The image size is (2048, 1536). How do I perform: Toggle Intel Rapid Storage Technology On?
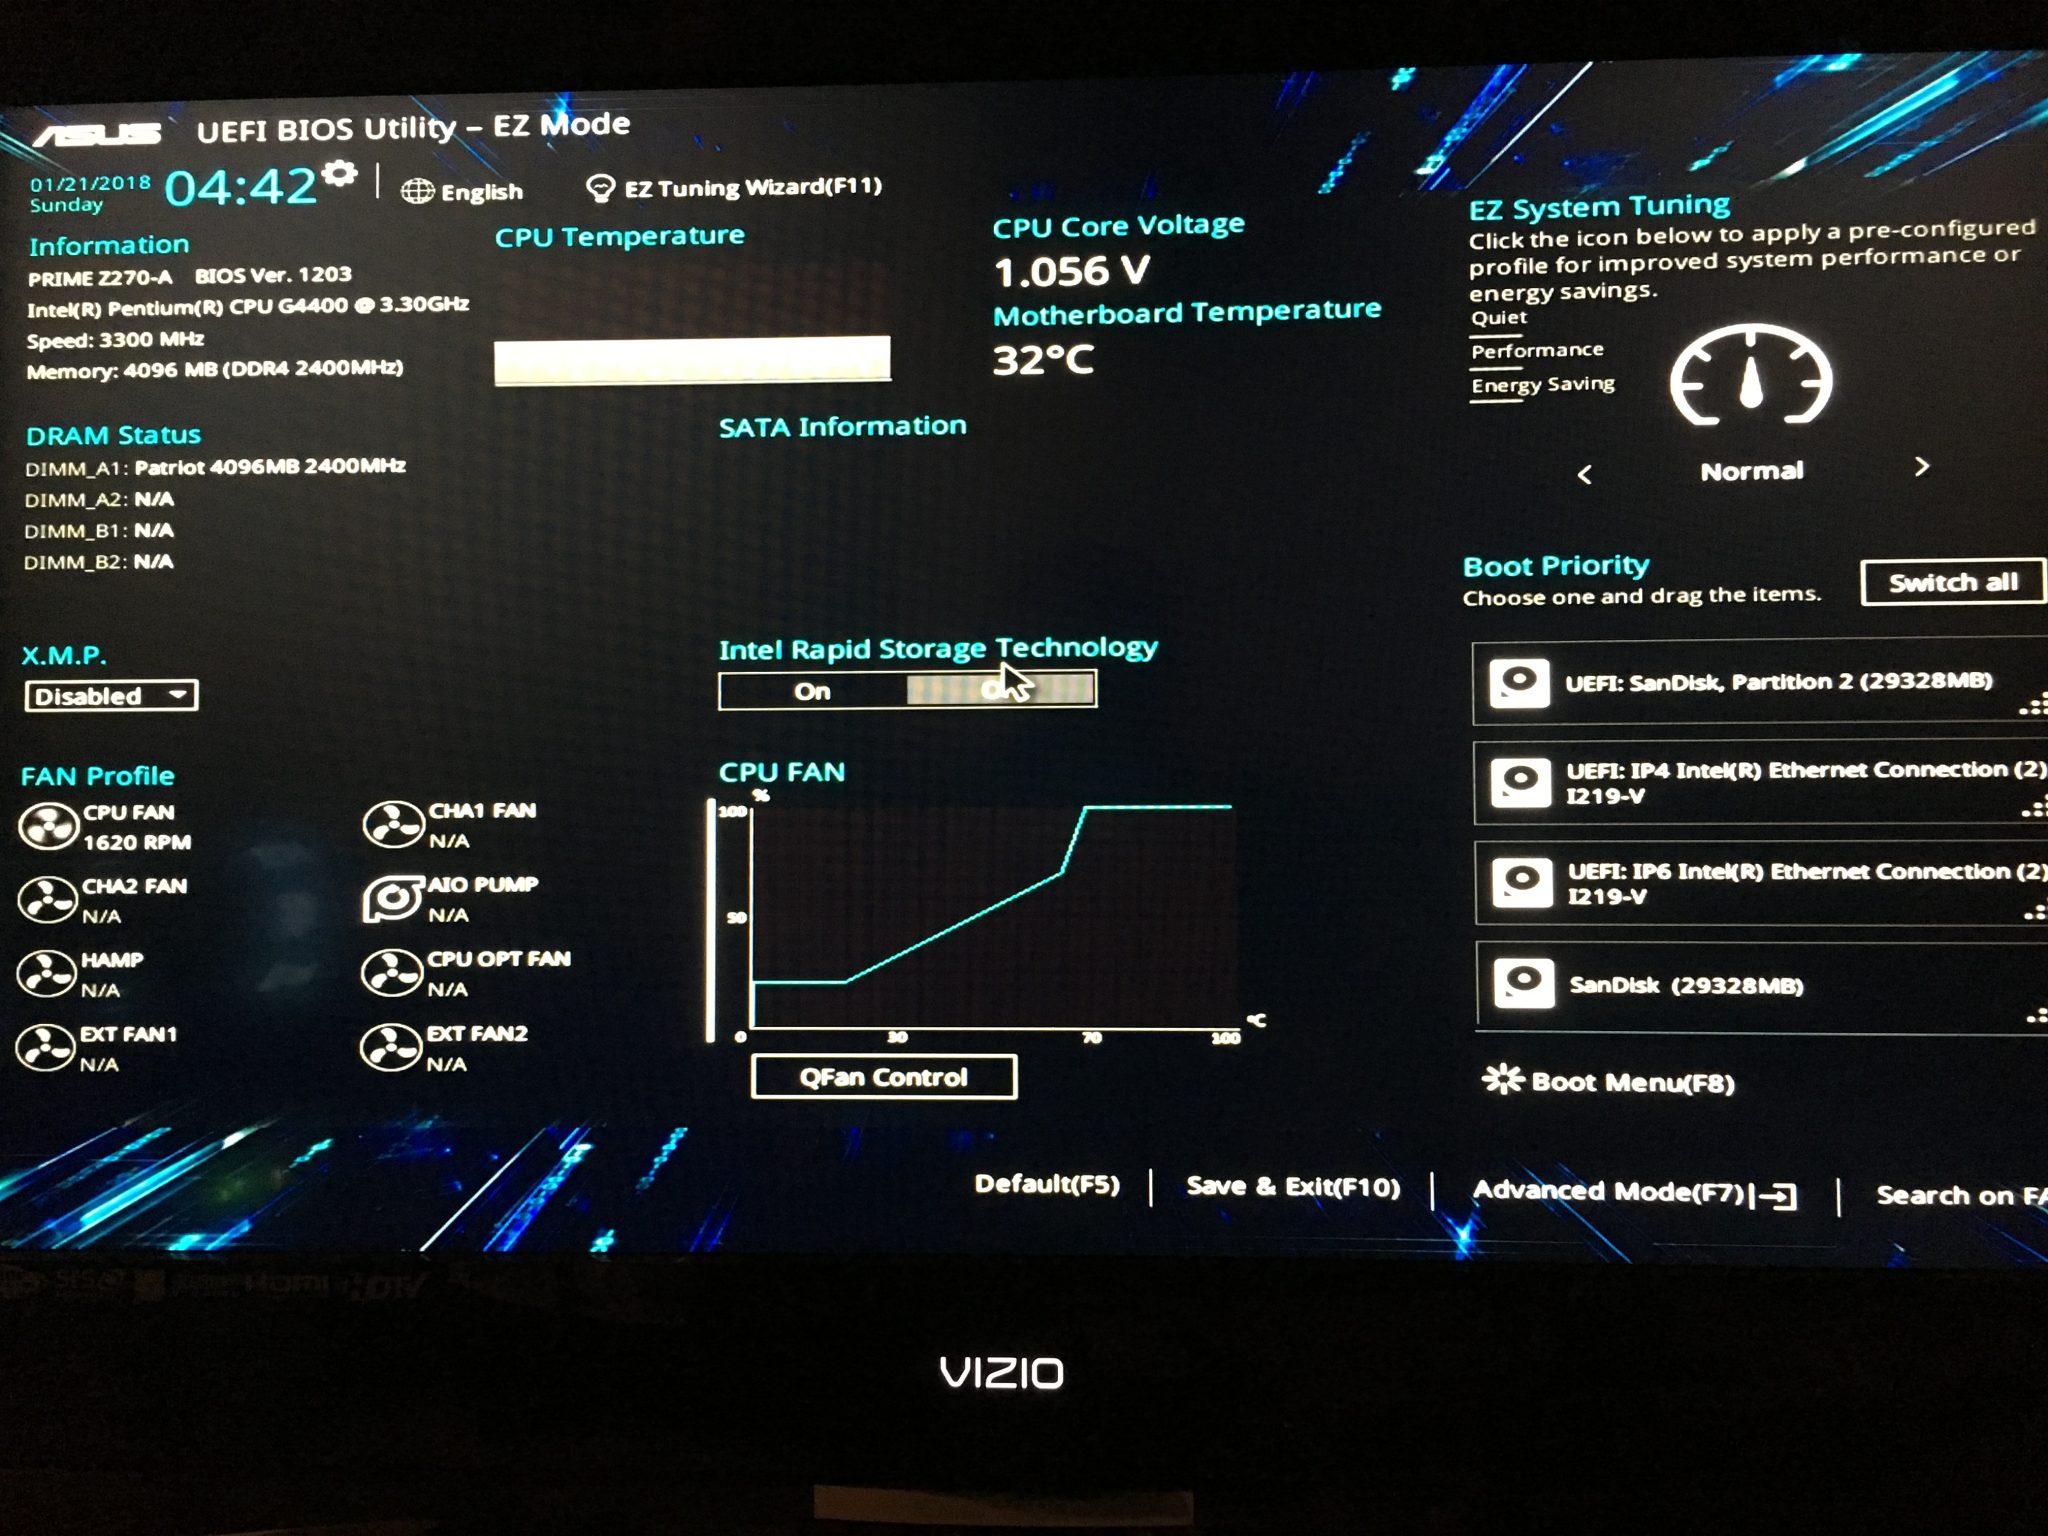tap(803, 689)
